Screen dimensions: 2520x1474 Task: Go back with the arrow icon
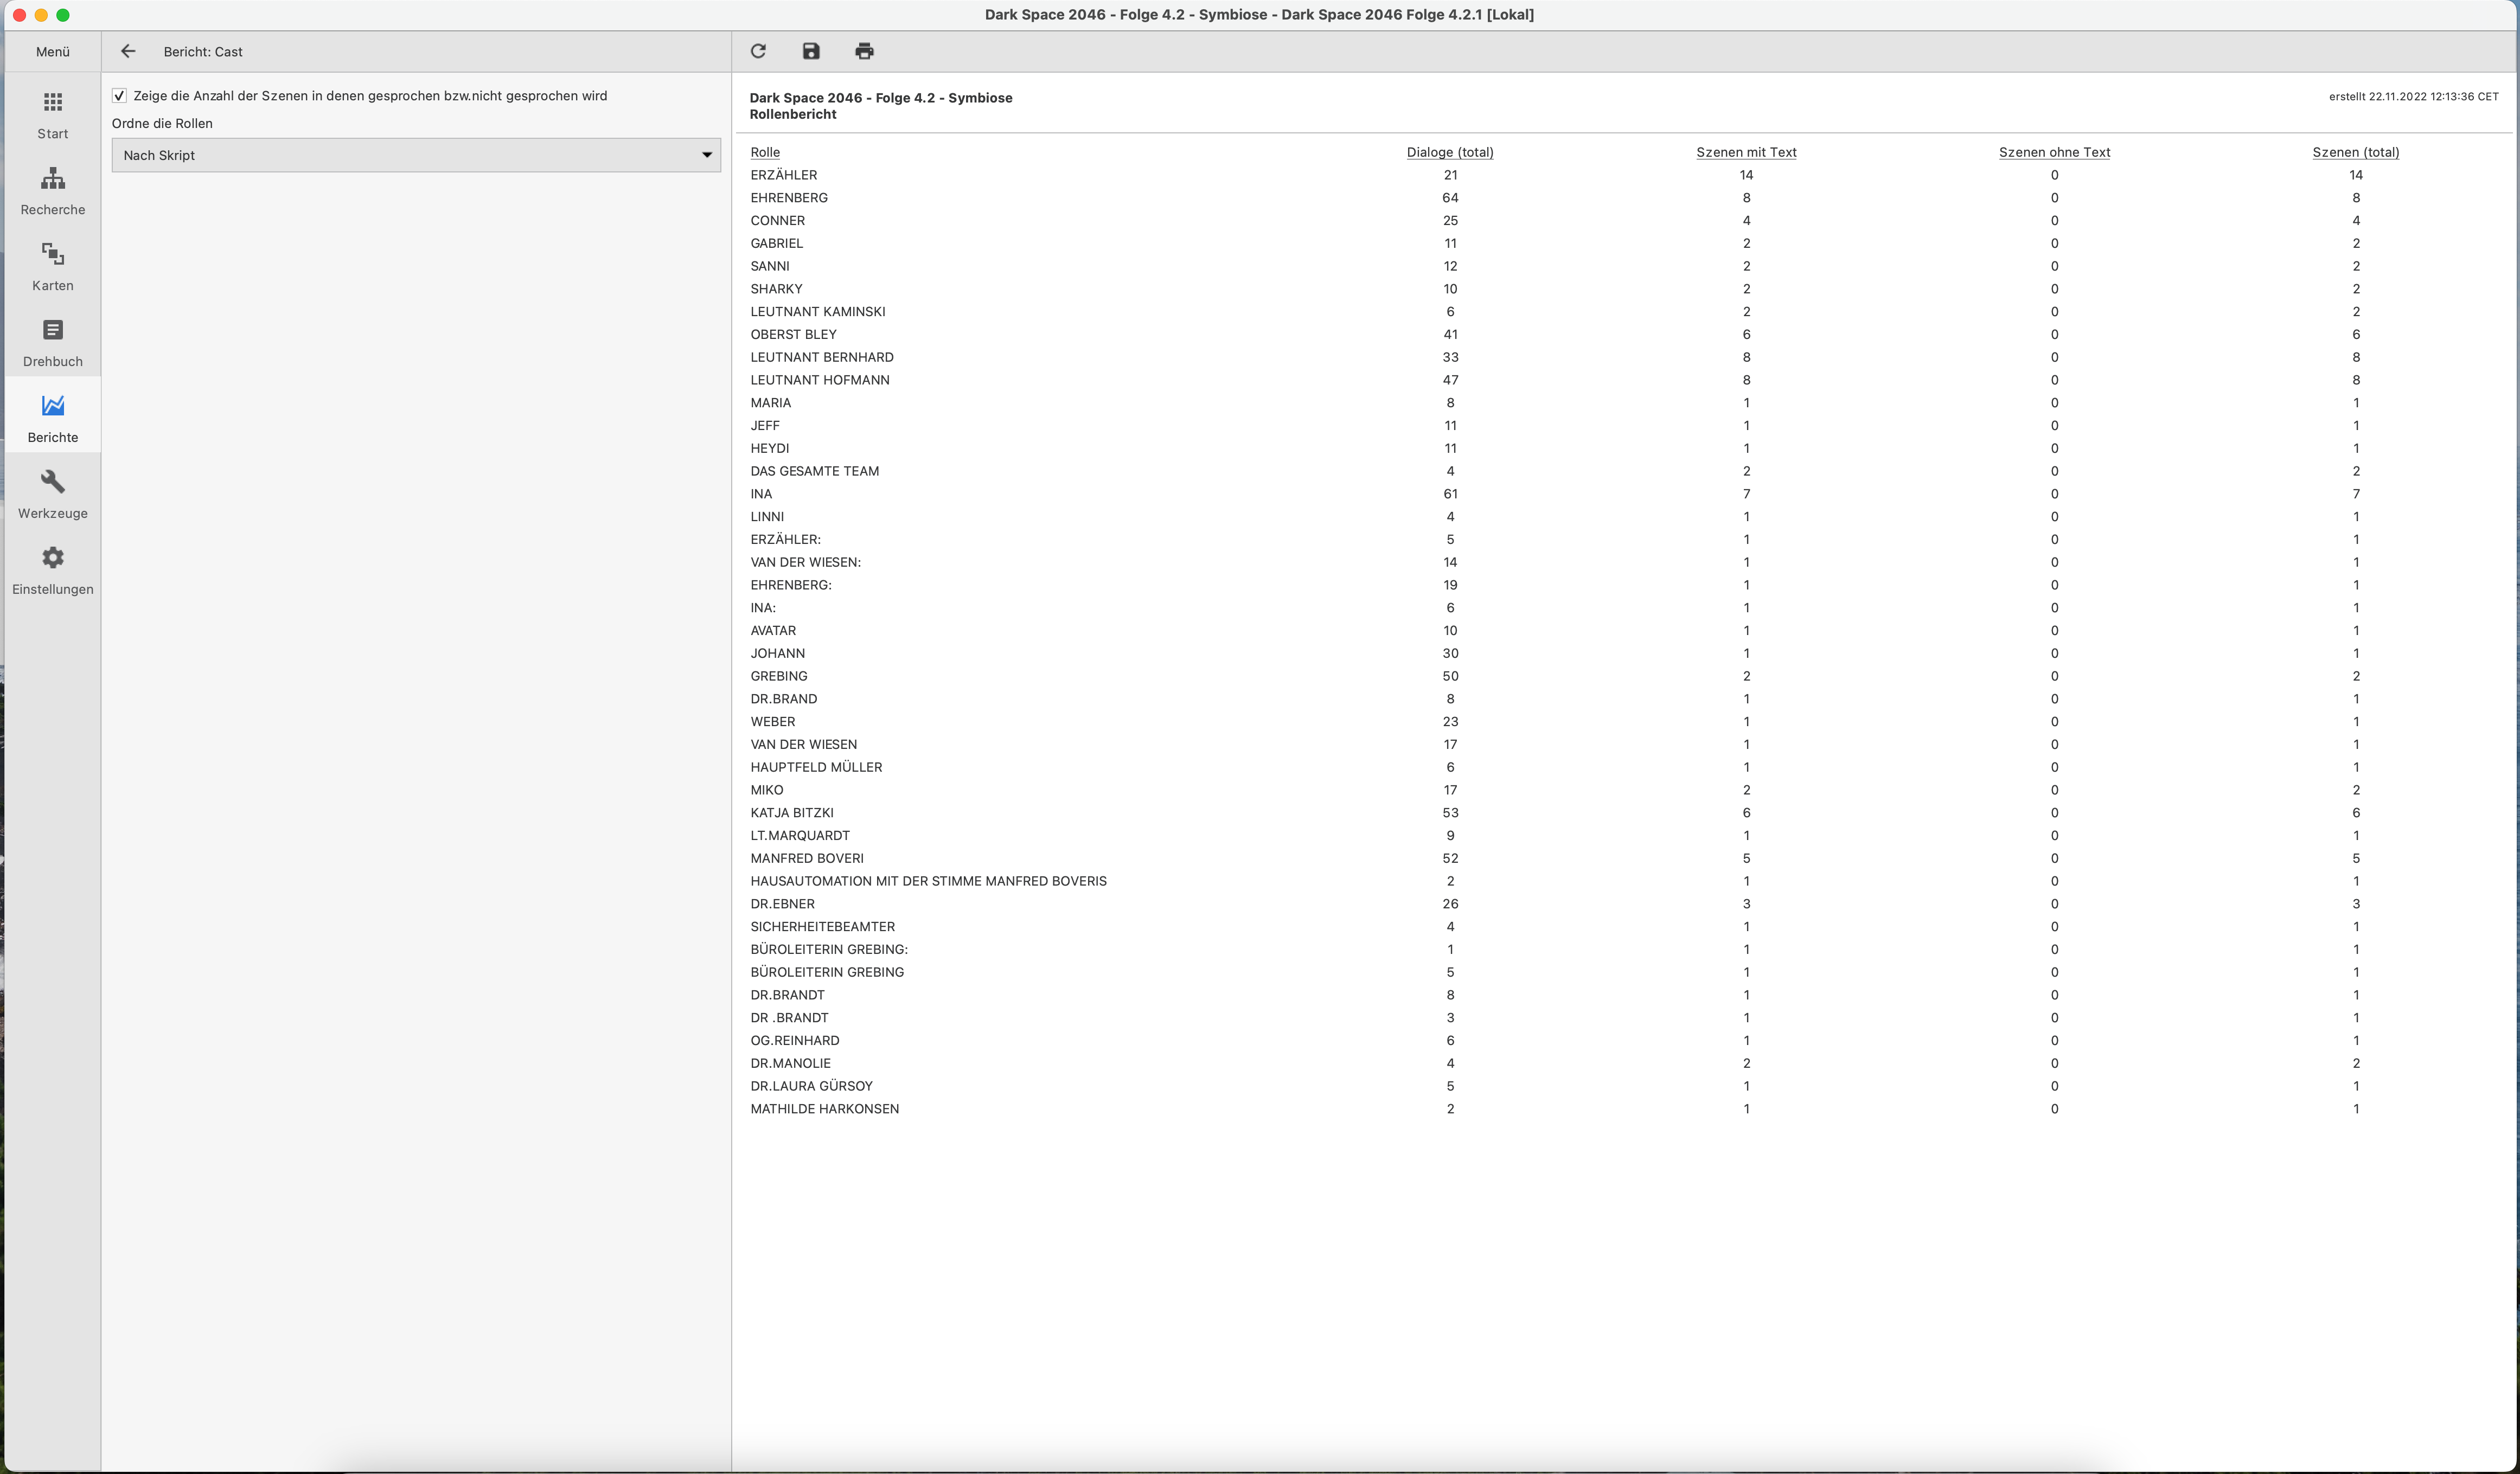pyautogui.click(x=128, y=51)
